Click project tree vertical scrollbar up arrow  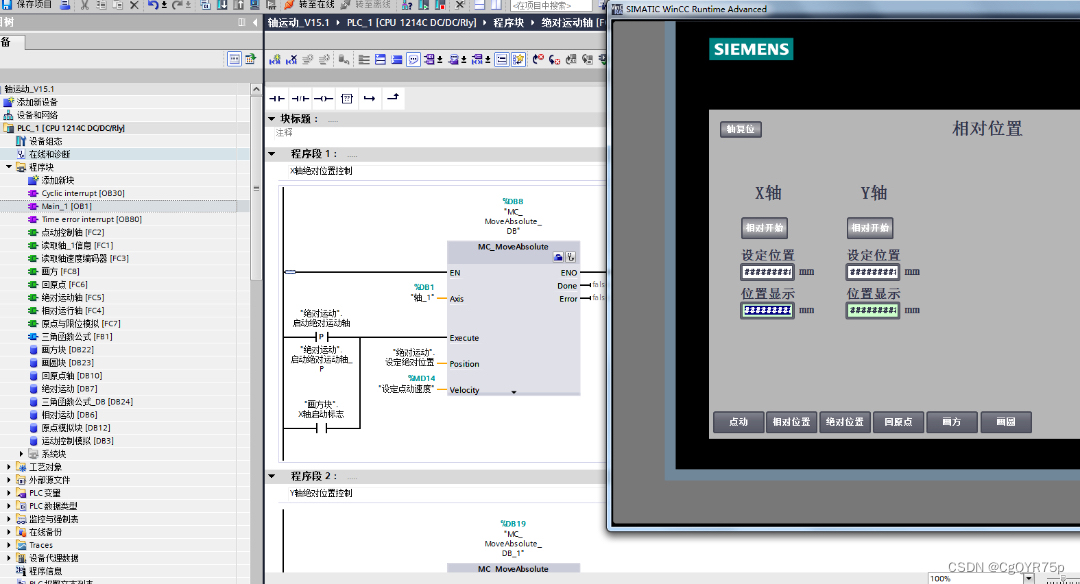click(x=256, y=90)
